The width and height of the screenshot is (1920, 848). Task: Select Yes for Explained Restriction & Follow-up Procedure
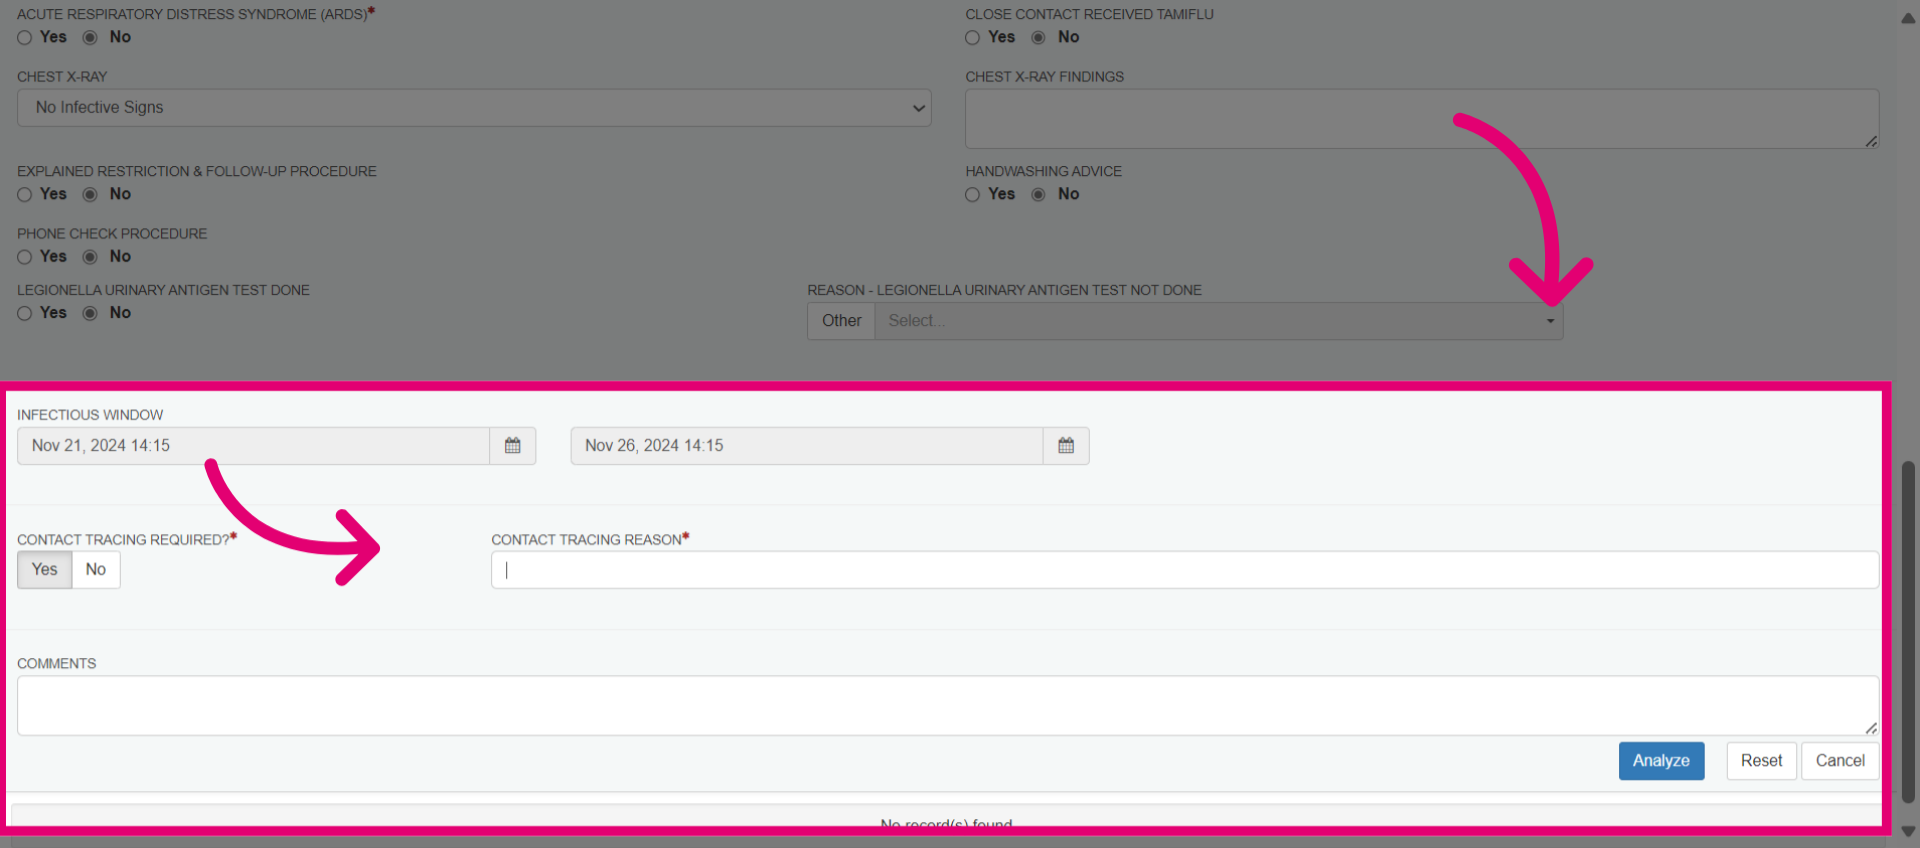pos(25,195)
